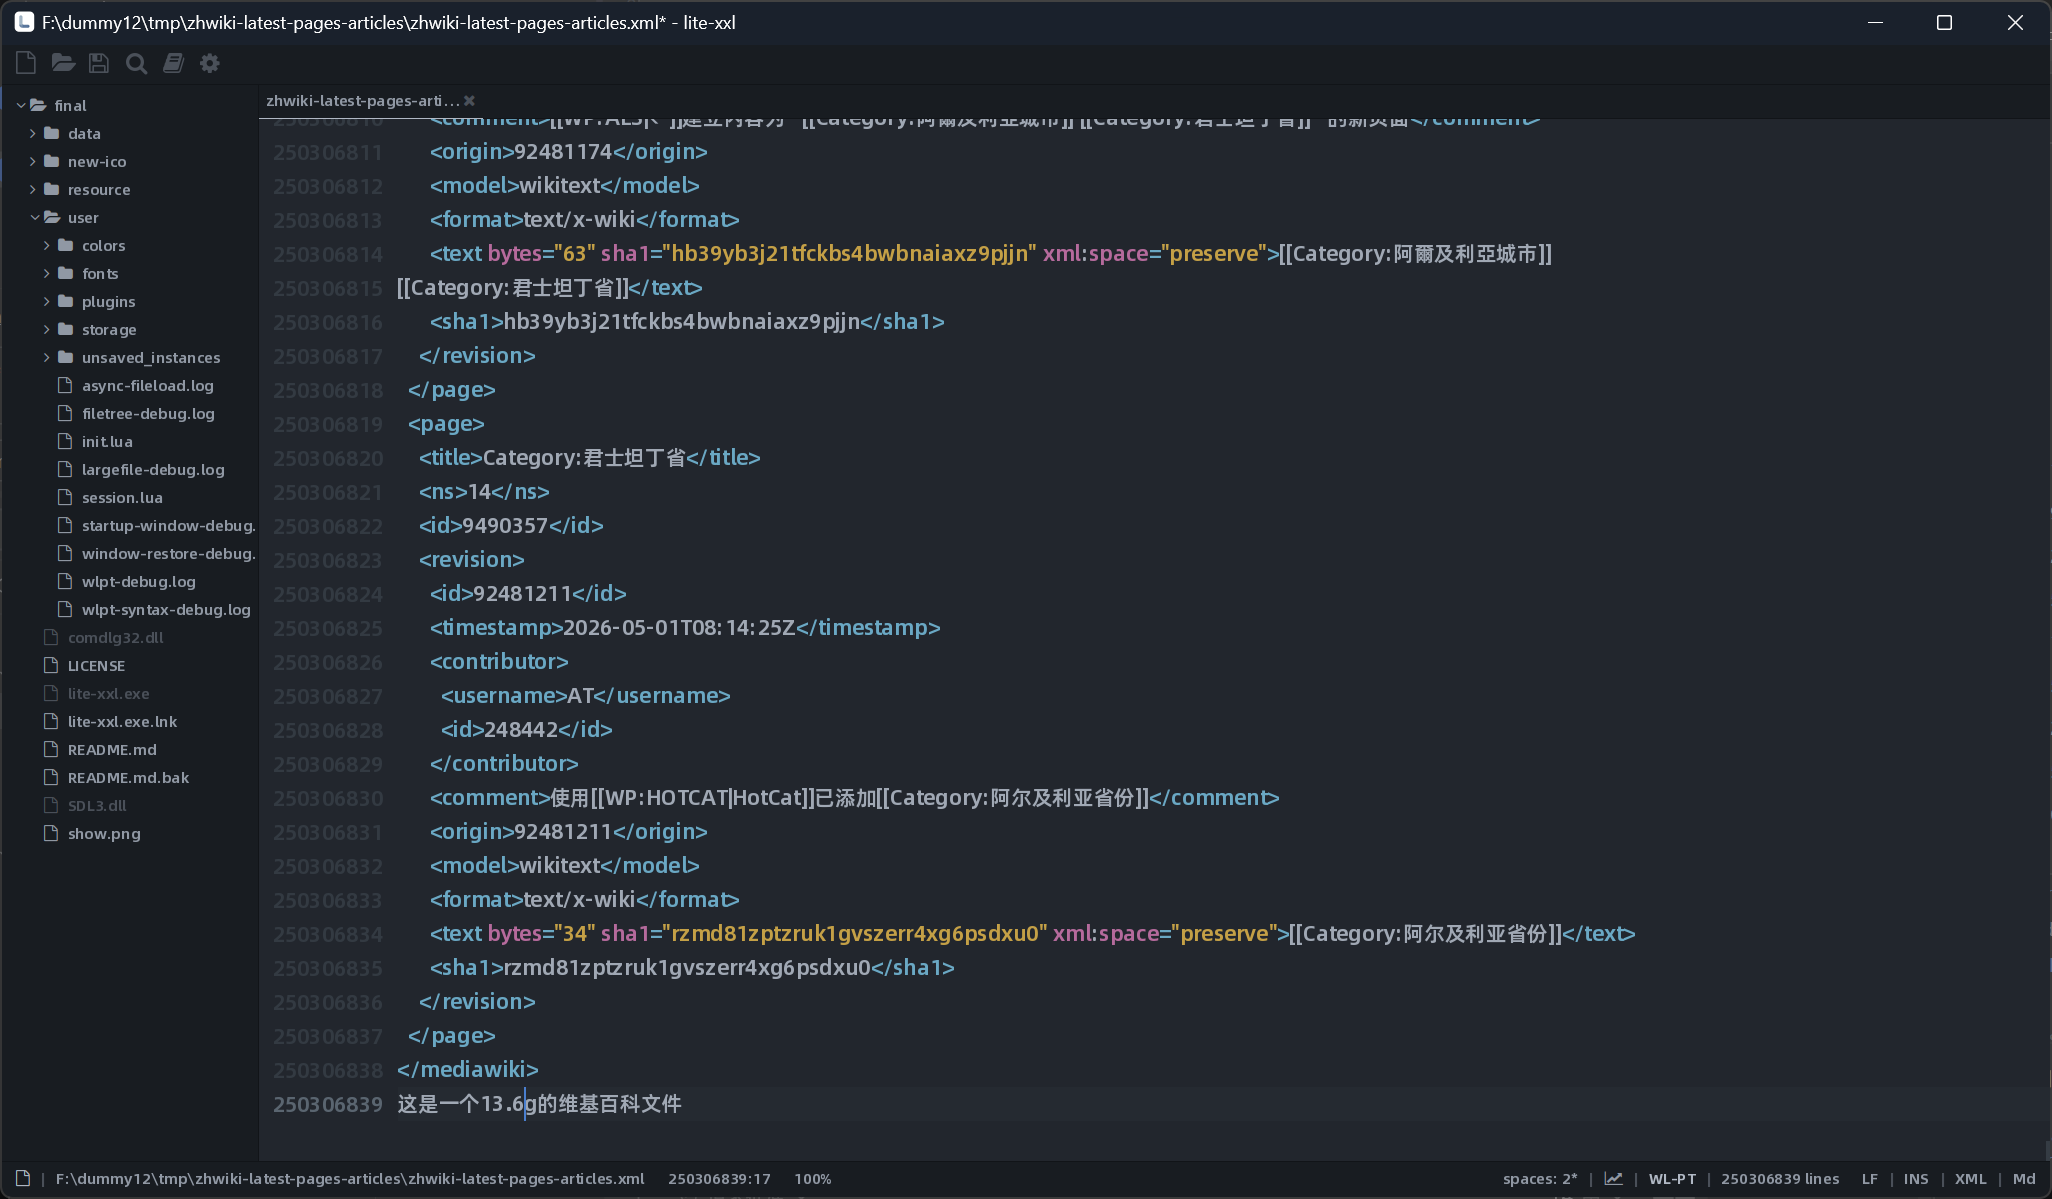
Task: Collapse the user folder
Action: (35, 217)
